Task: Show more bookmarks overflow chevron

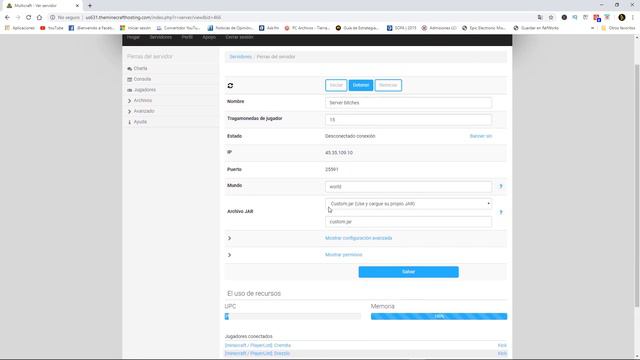Action: [x=592, y=28]
